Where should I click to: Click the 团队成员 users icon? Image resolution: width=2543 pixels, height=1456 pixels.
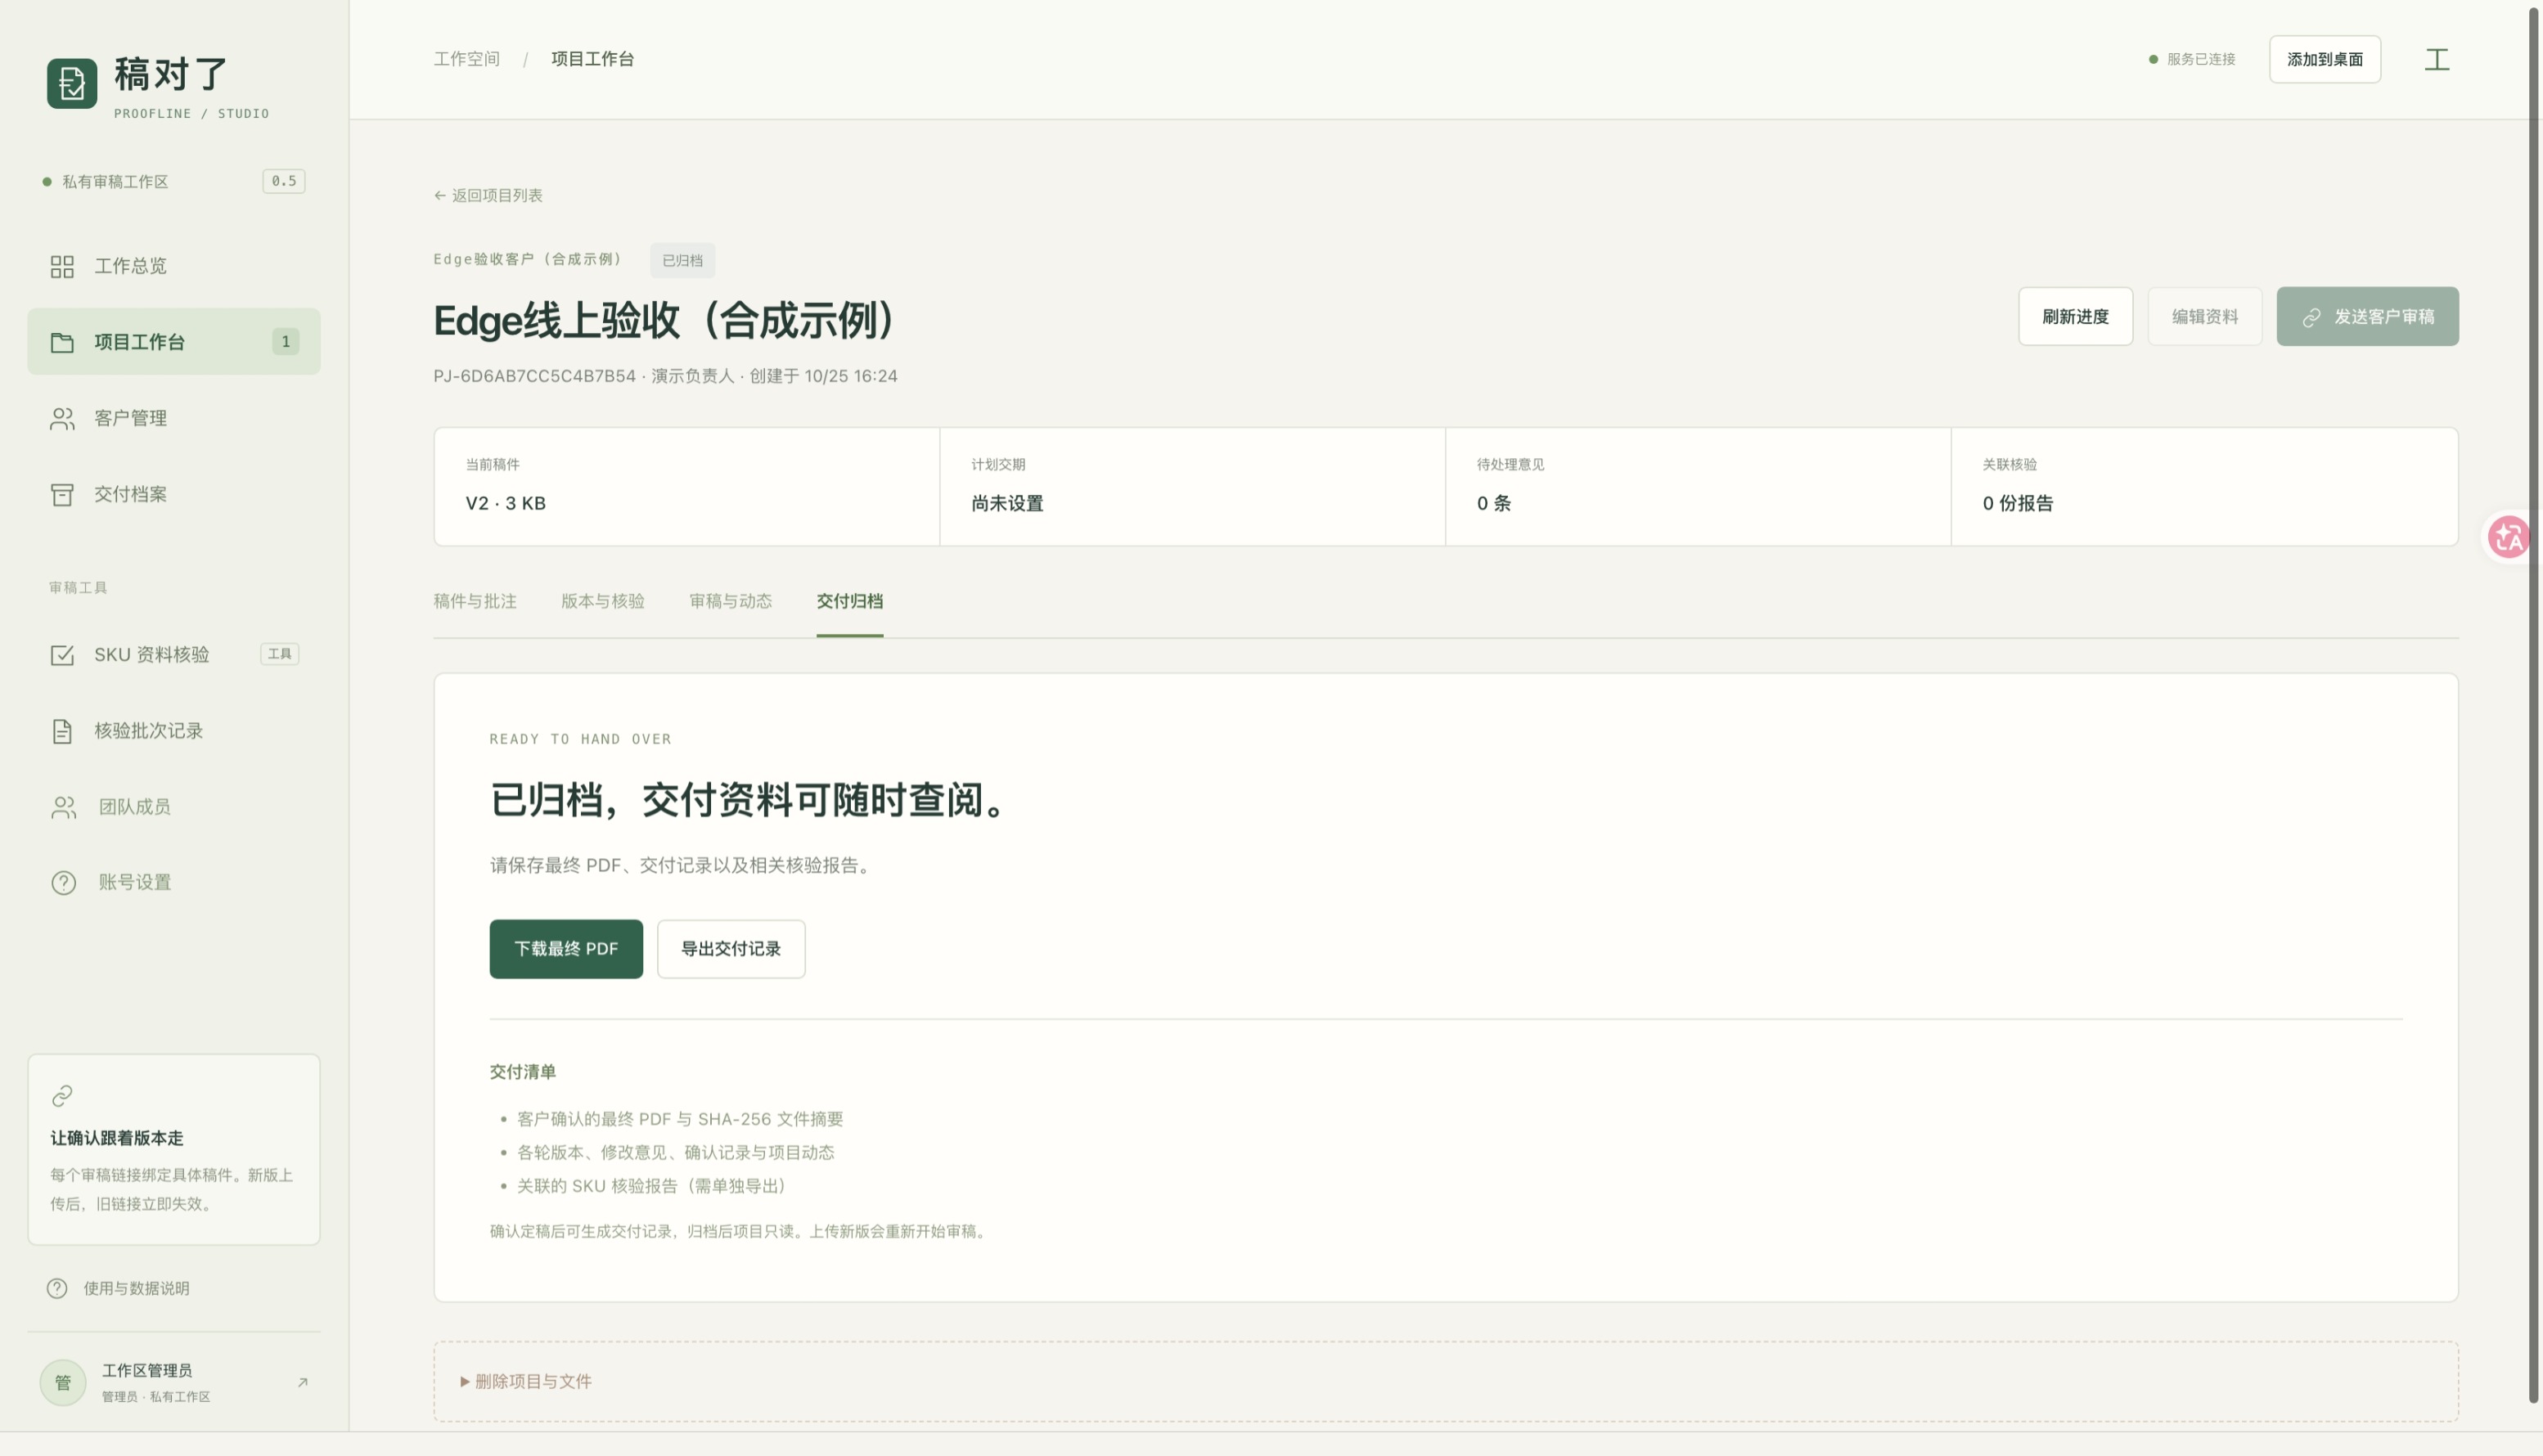tap(63, 807)
